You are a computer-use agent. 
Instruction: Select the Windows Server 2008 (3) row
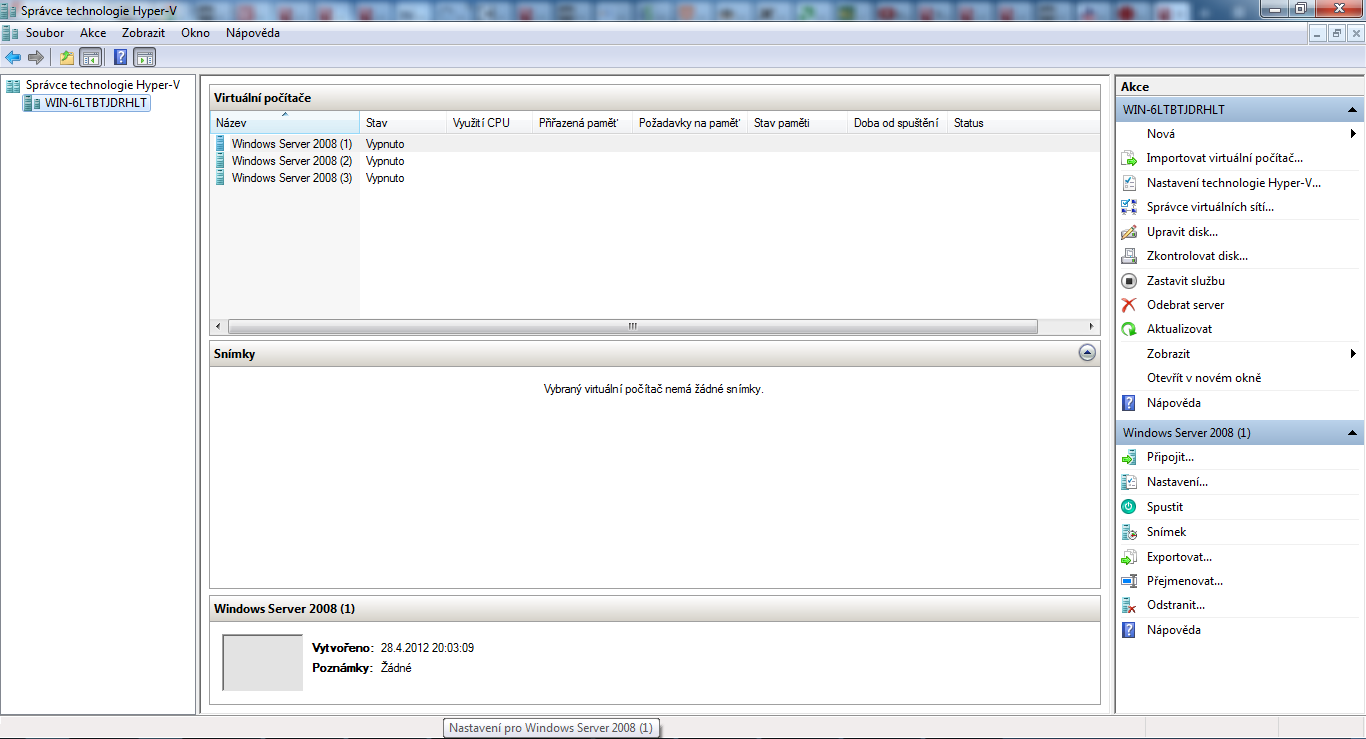655,178
